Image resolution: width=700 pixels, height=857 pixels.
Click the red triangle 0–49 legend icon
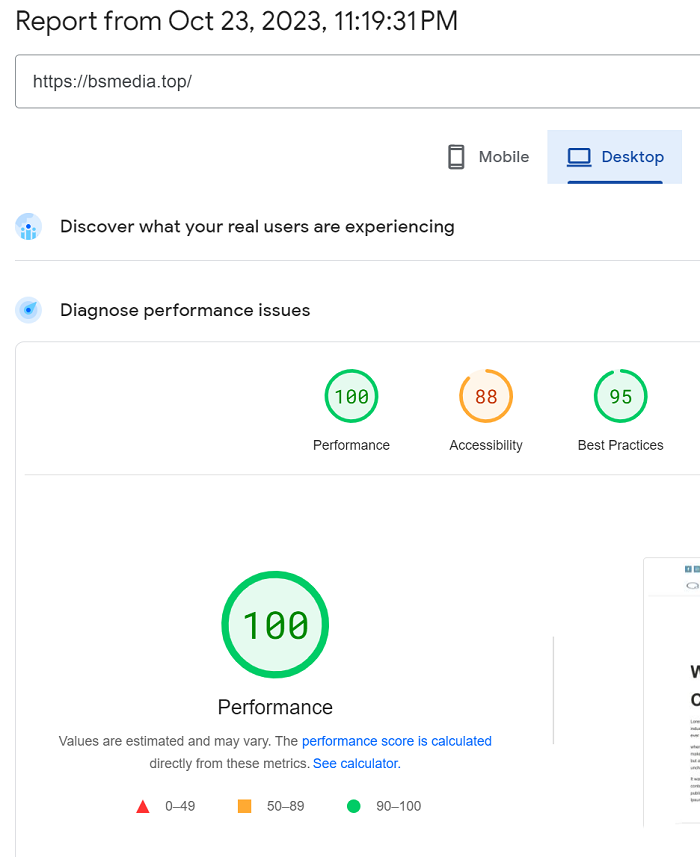[x=143, y=807]
